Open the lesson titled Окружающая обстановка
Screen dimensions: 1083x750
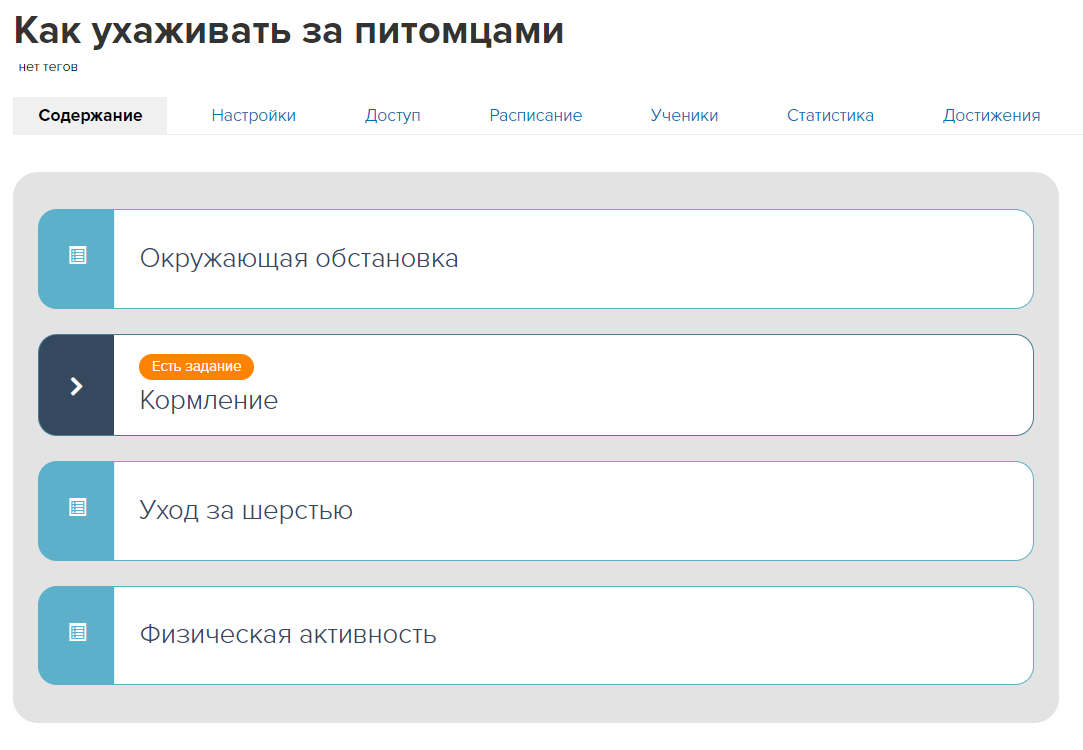tap(299, 259)
